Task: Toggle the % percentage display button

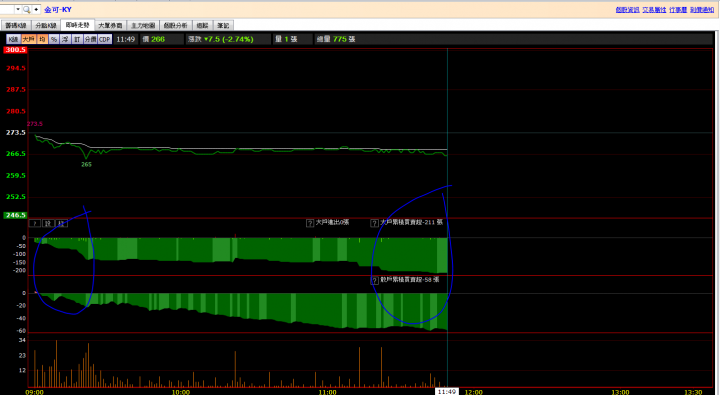Action: (54, 40)
